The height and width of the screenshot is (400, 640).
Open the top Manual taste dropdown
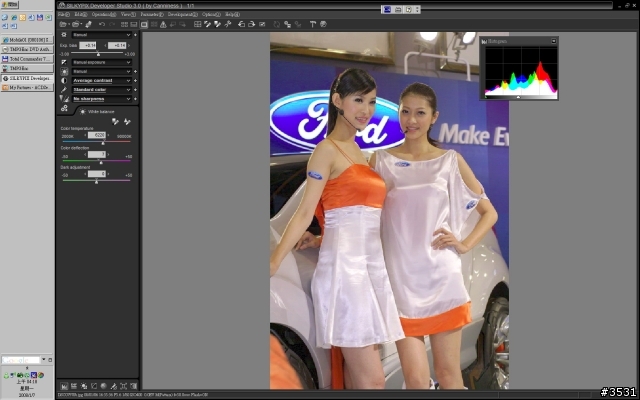tap(102, 35)
